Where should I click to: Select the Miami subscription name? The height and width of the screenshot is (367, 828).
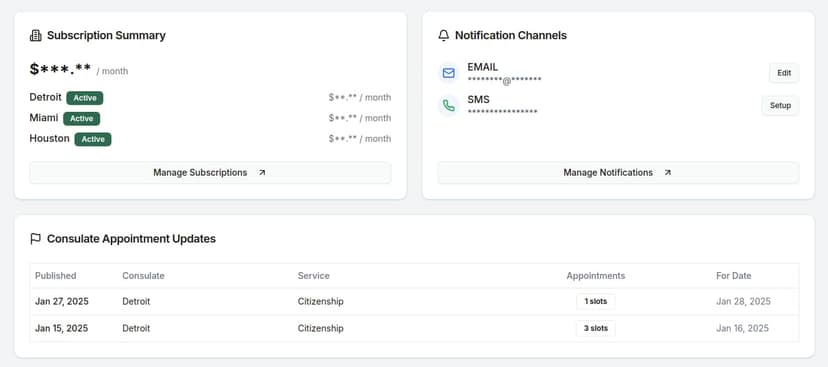(x=44, y=118)
